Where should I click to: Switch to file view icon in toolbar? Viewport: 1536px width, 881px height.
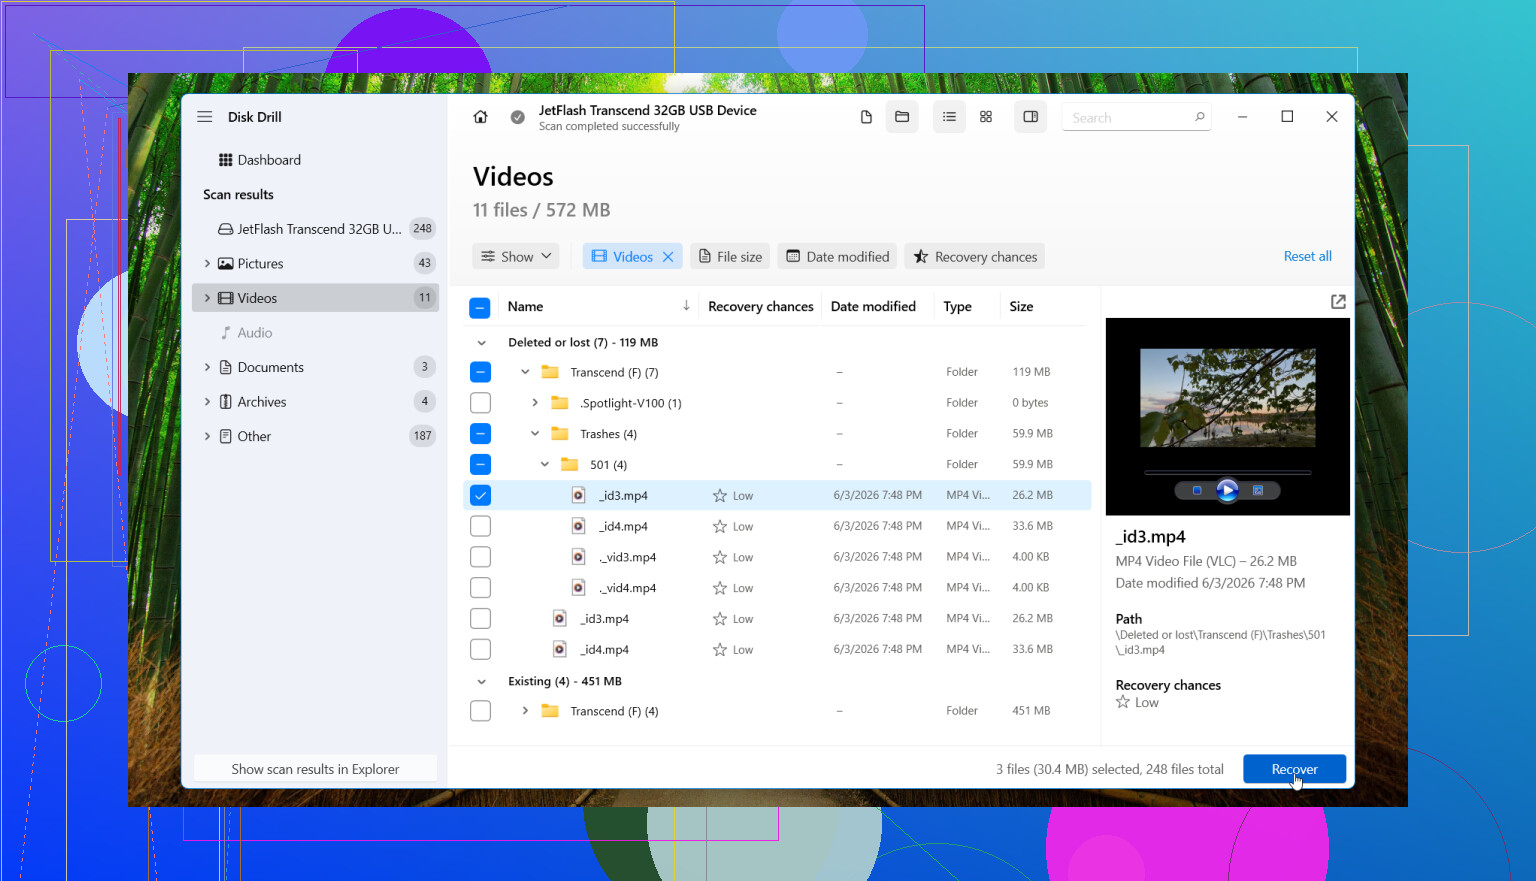(866, 117)
